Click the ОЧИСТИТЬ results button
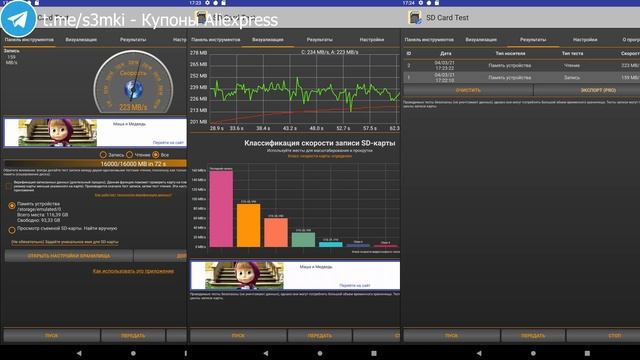 [468, 90]
